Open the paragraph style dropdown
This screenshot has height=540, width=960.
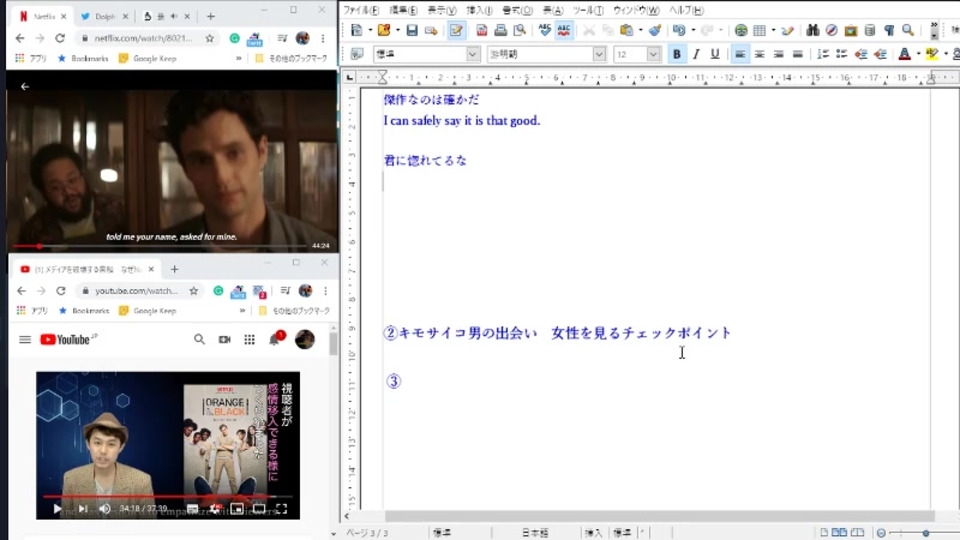tap(473, 54)
